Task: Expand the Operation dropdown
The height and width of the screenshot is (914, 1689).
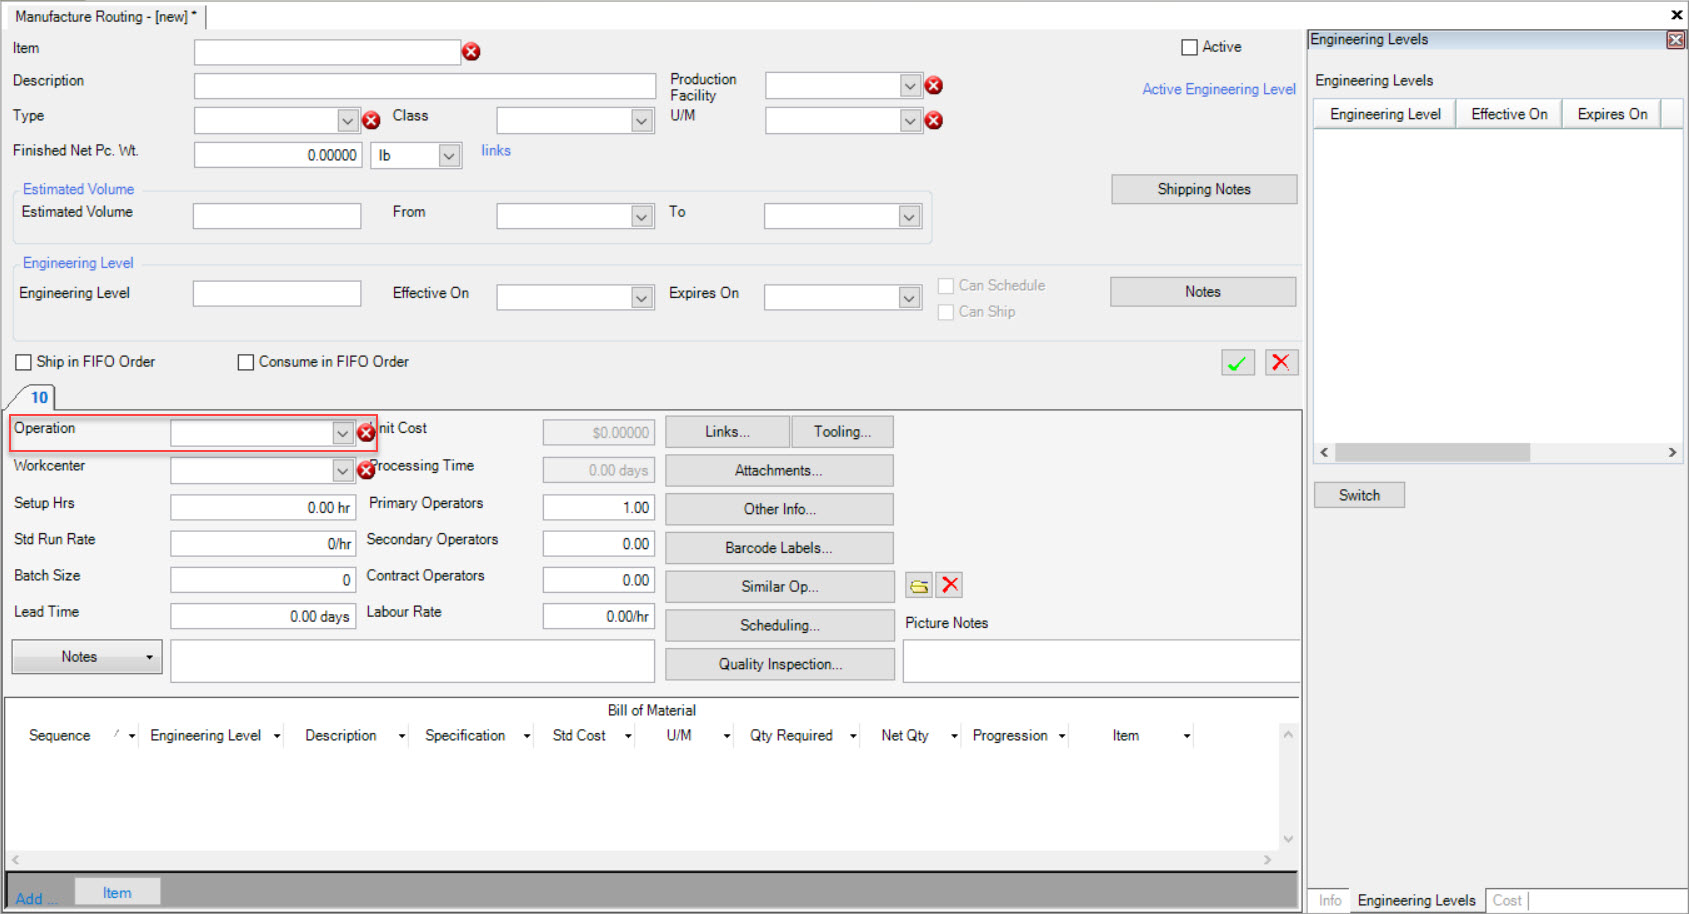Action: click(342, 433)
